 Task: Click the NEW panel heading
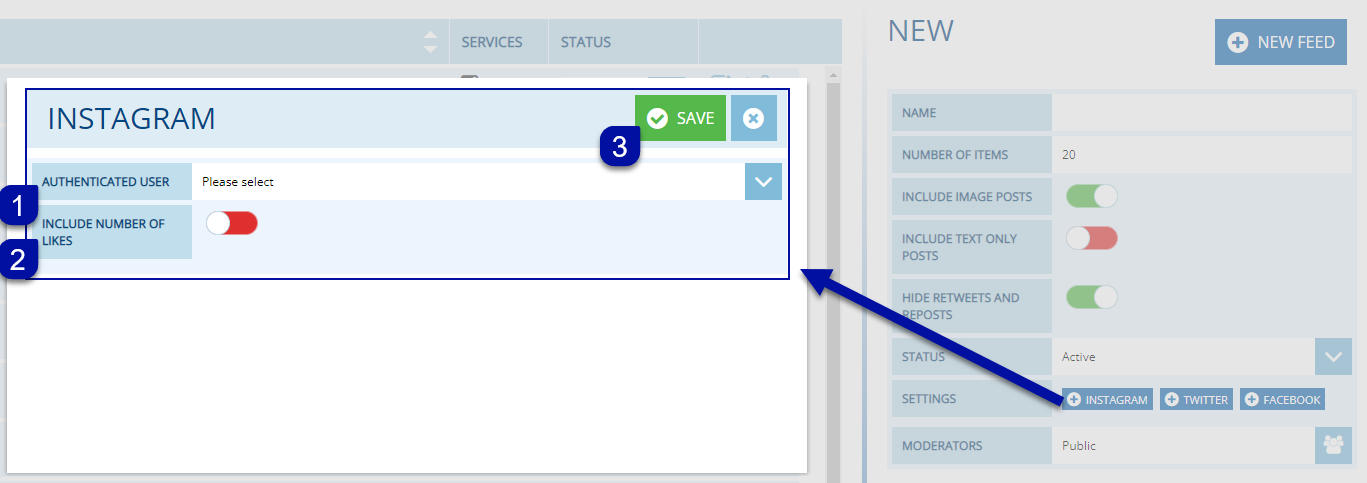[x=921, y=31]
